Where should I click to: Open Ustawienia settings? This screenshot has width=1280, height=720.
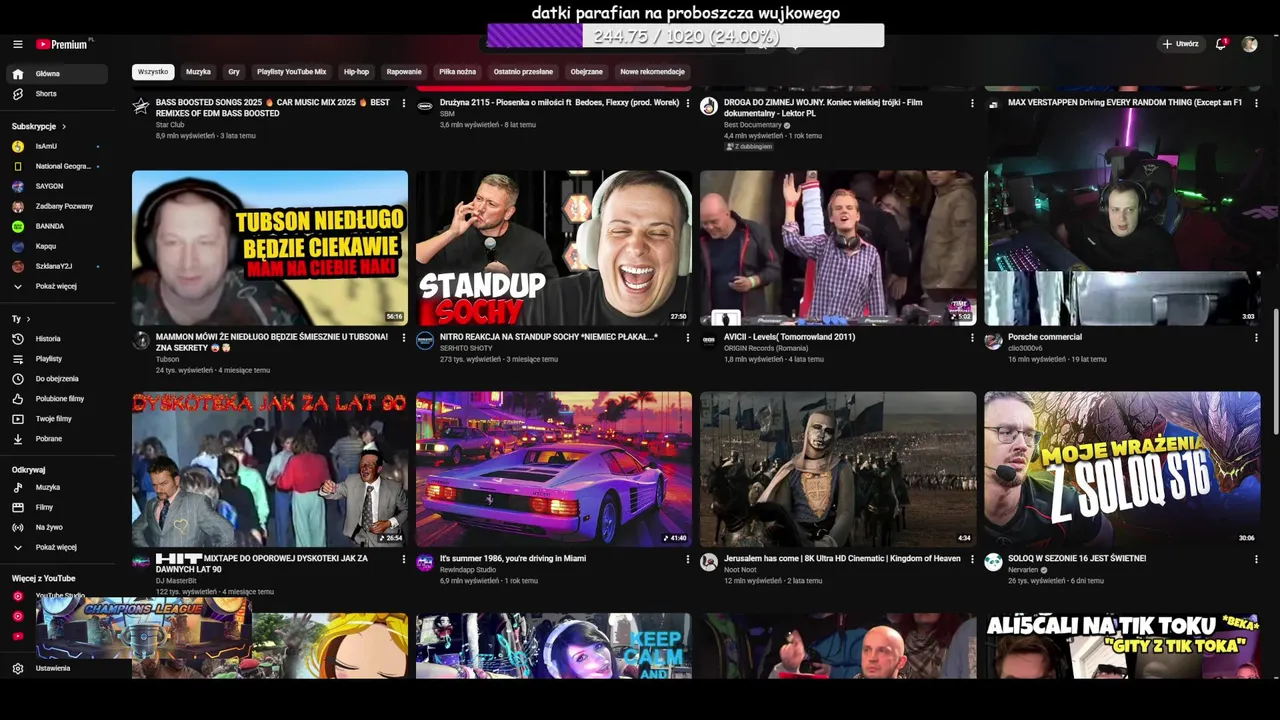[x=56, y=668]
